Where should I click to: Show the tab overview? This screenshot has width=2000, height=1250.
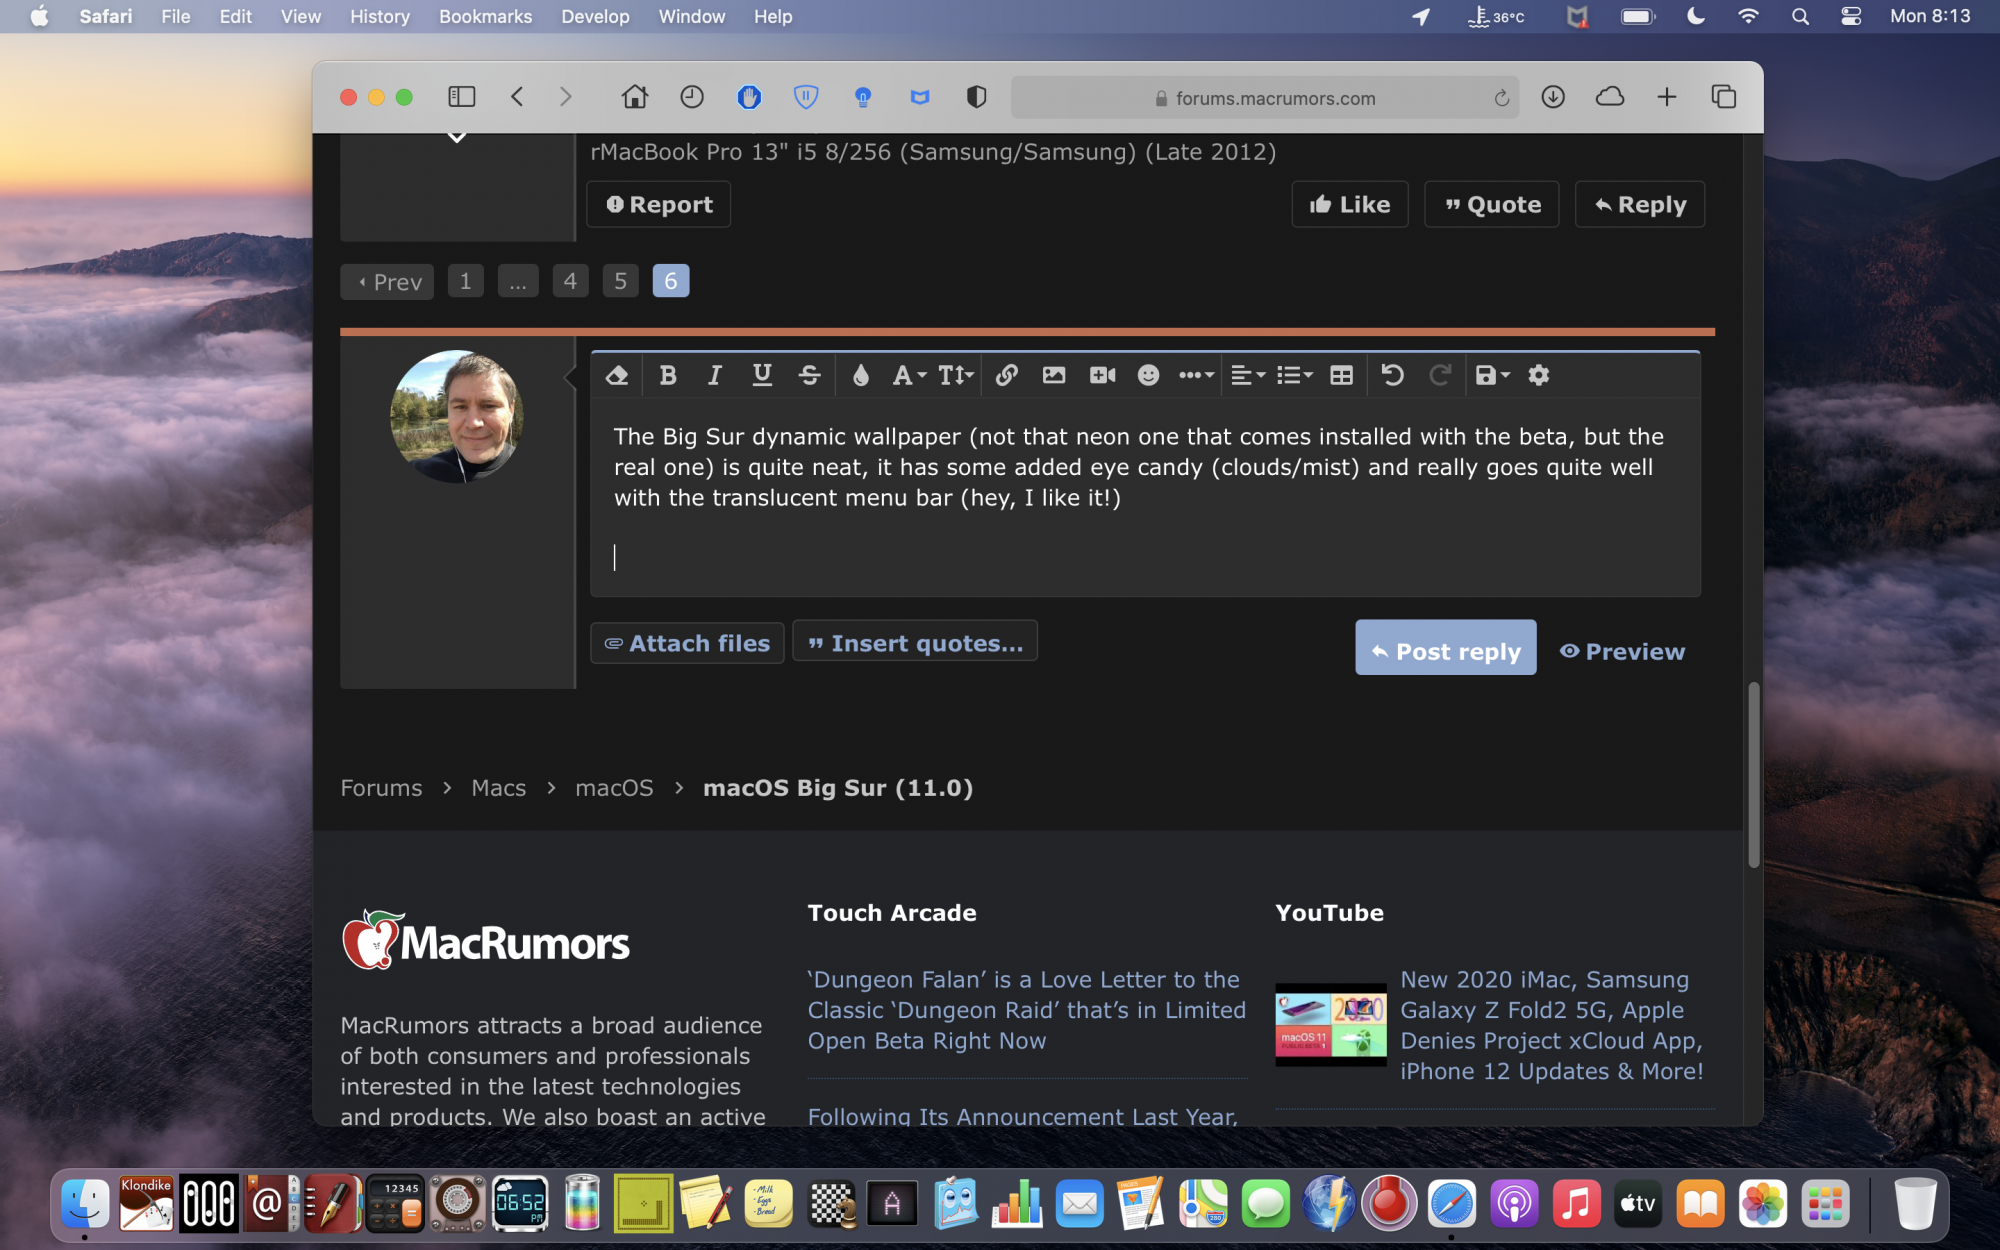tap(1724, 97)
